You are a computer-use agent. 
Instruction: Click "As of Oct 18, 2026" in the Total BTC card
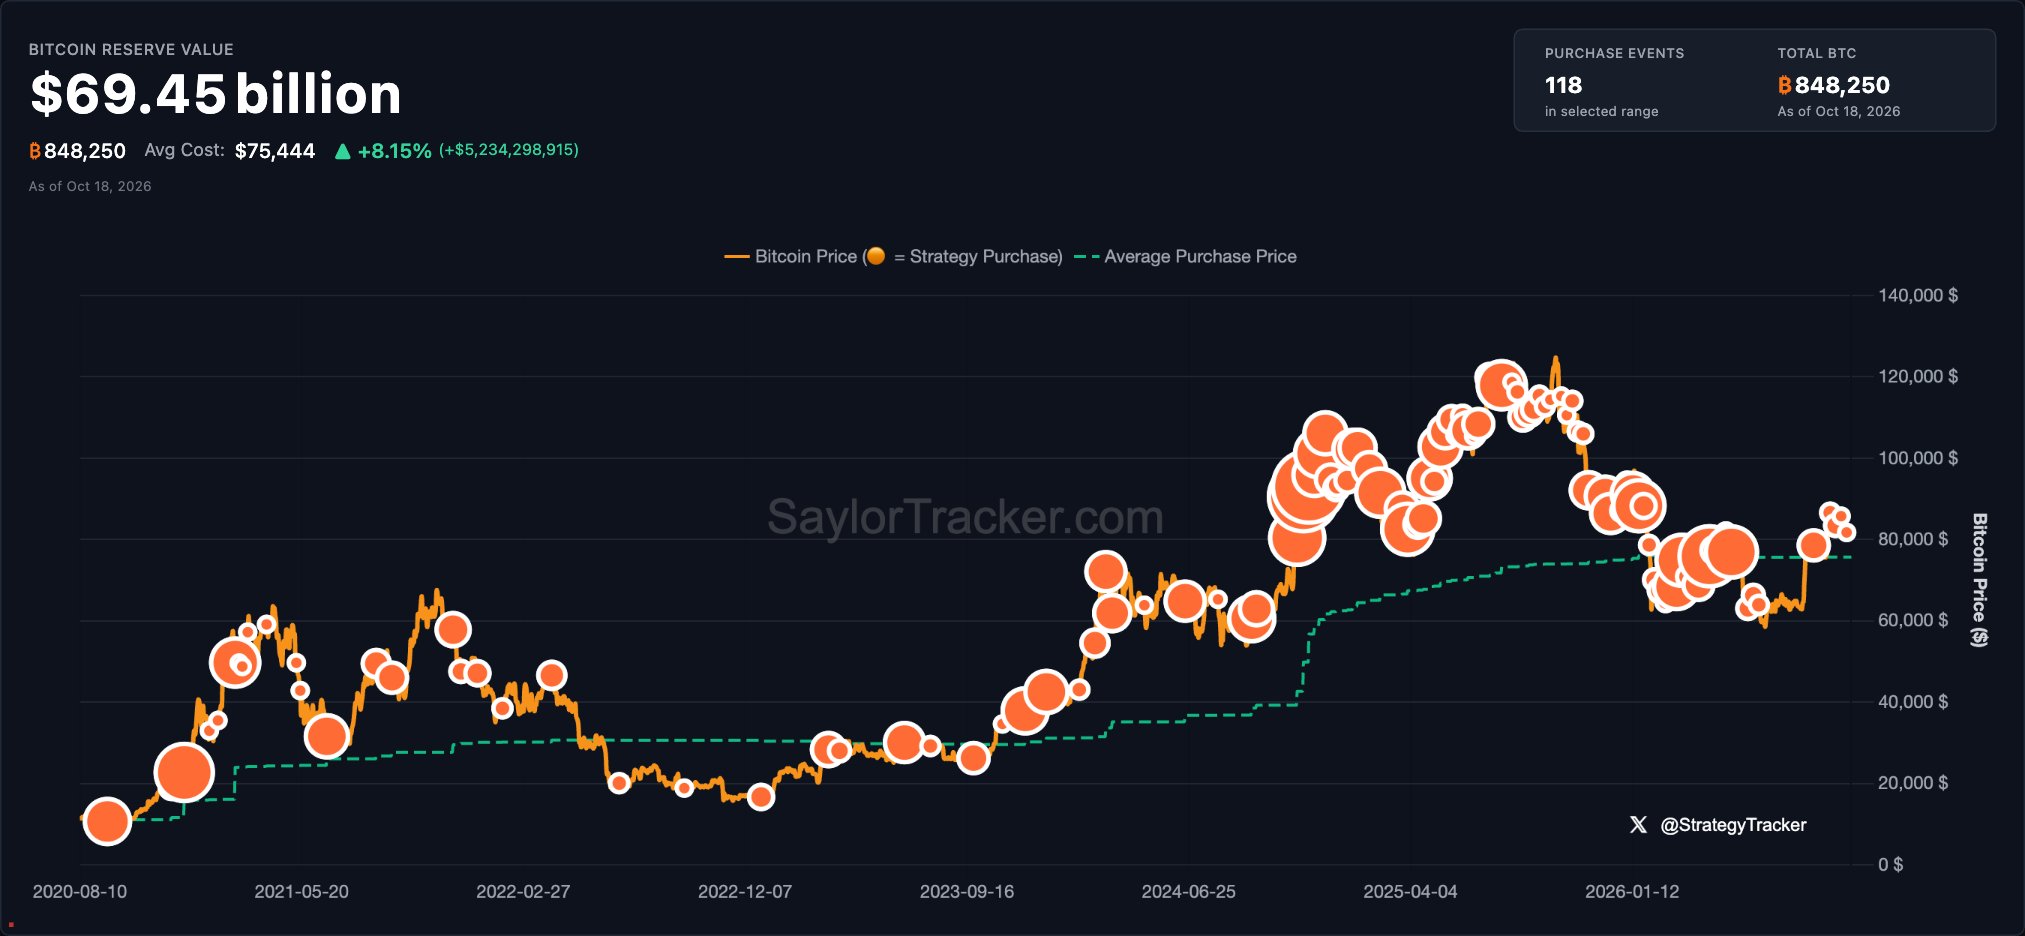pos(1839,112)
